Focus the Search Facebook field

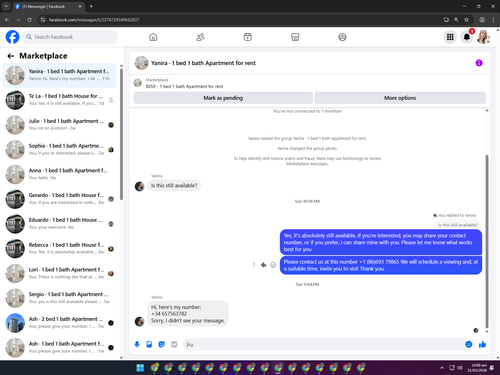[x=70, y=37]
